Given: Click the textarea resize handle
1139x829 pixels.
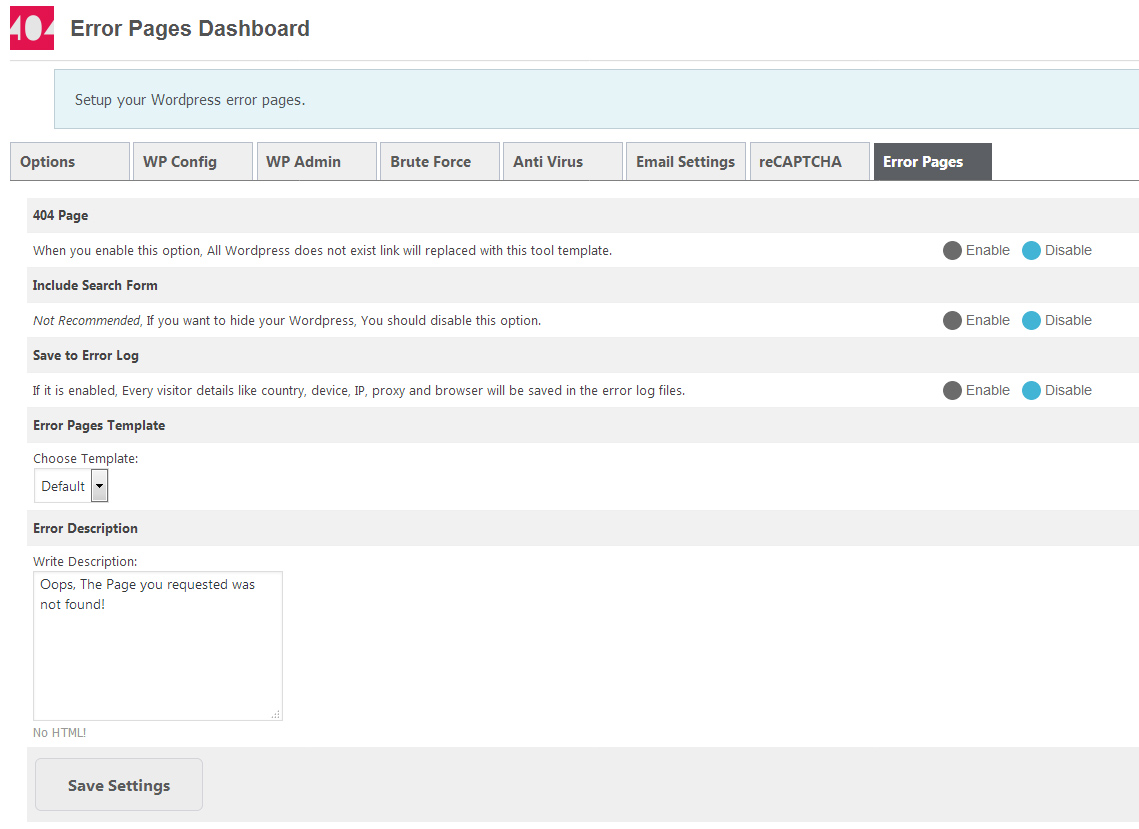Looking at the screenshot, I should pyautogui.click(x=275, y=714).
